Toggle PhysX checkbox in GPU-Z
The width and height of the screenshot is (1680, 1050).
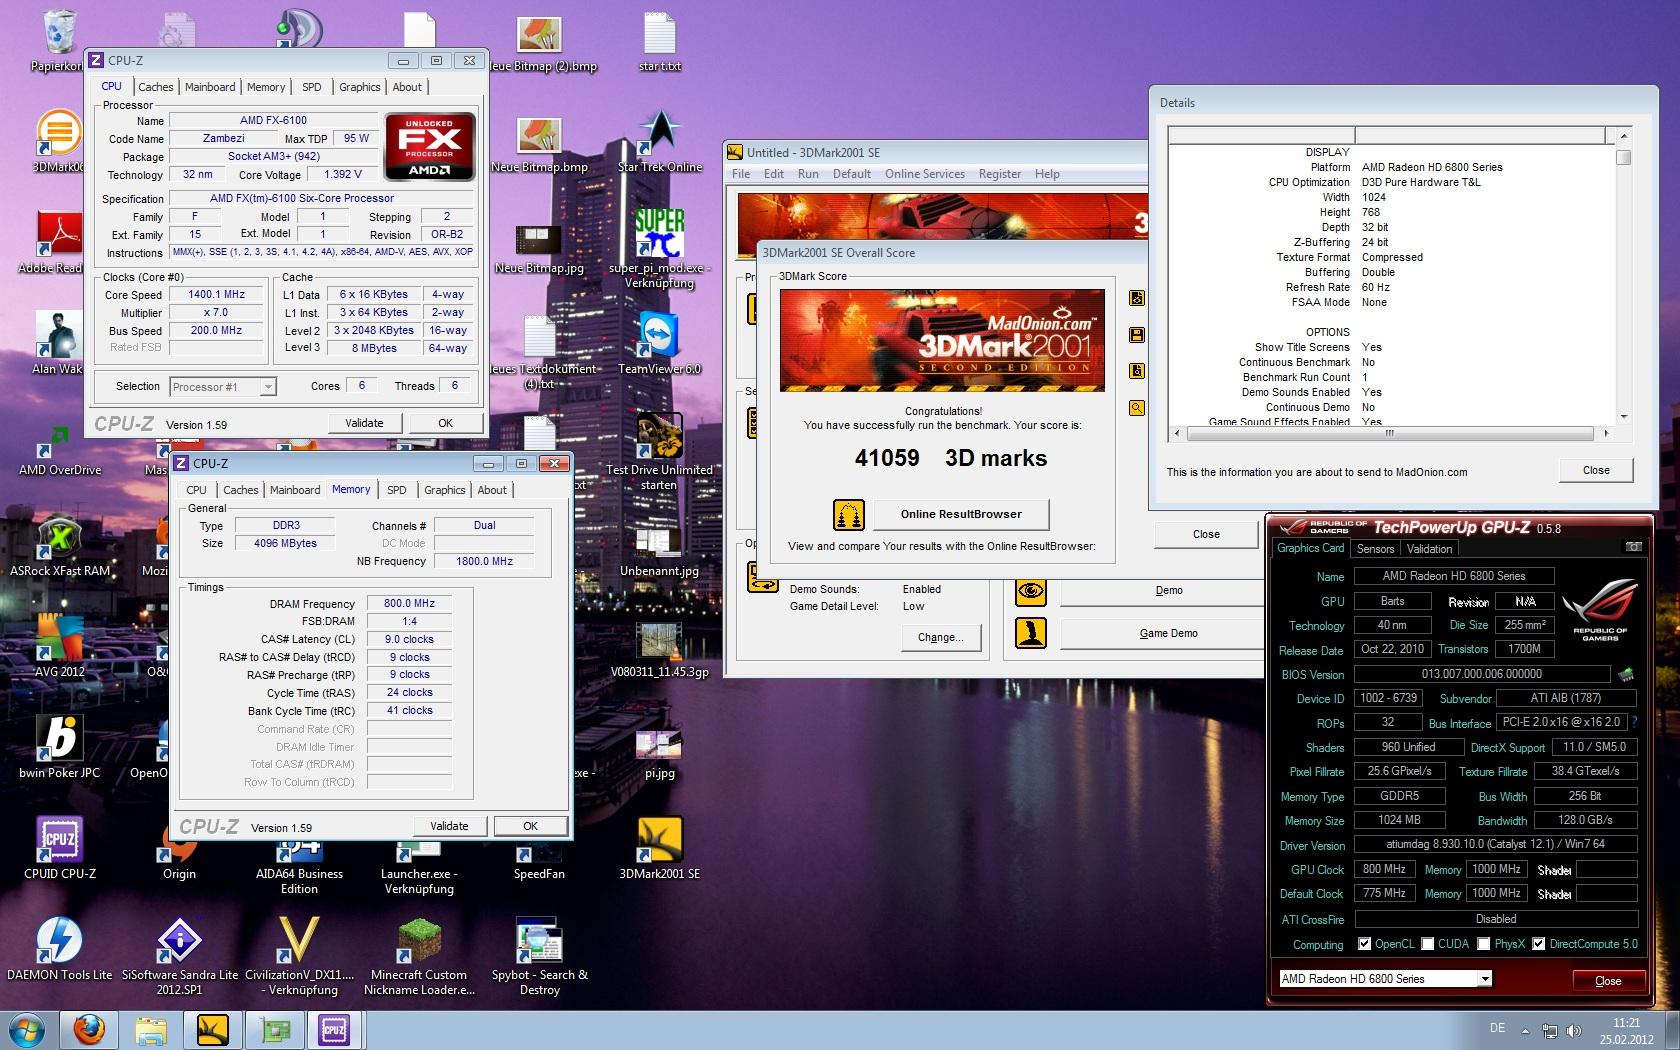point(1484,944)
